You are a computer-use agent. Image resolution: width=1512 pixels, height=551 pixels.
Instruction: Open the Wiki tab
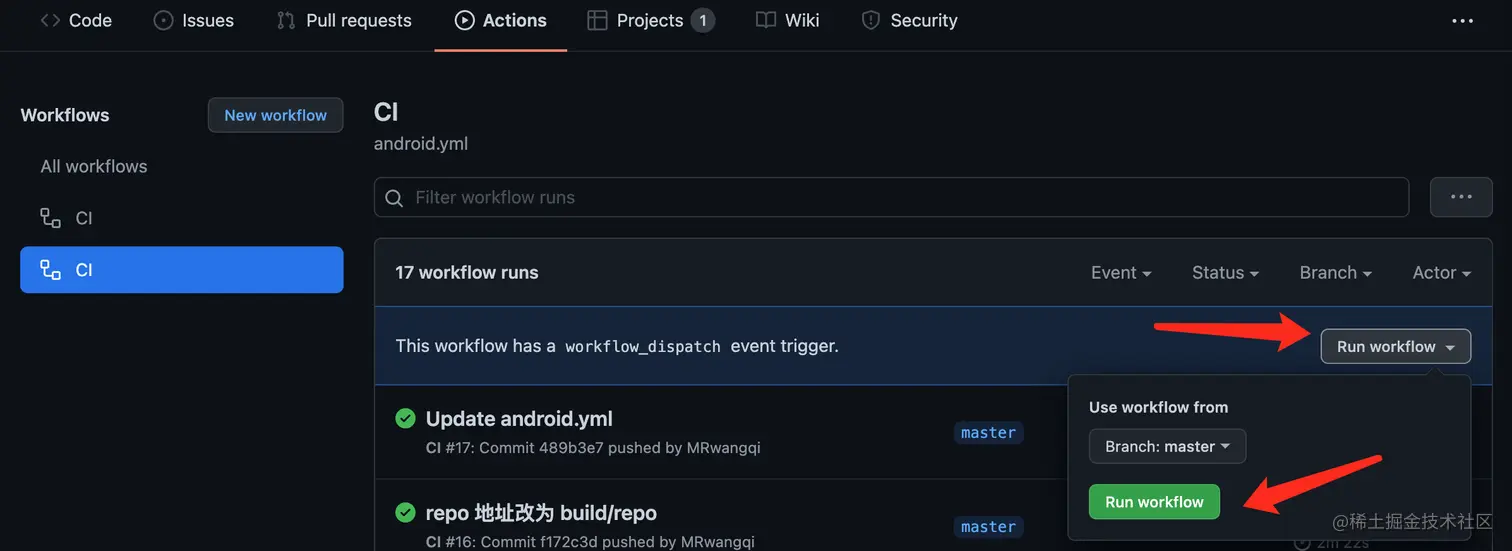click(788, 20)
